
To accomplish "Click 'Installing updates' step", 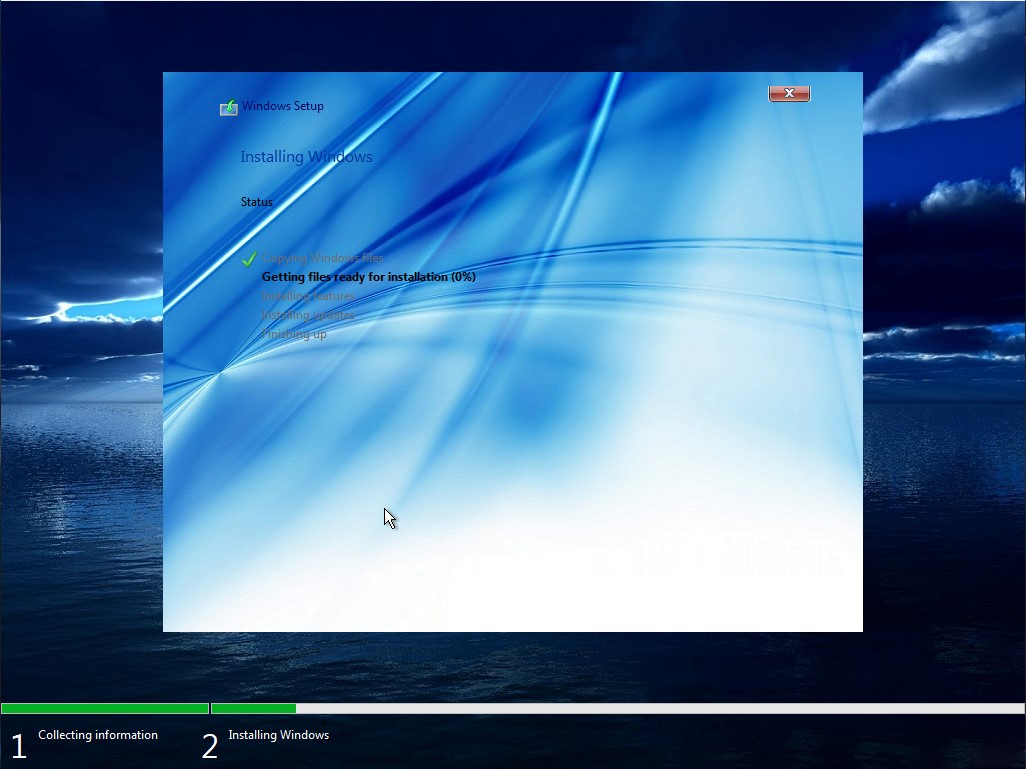I will pos(308,315).
